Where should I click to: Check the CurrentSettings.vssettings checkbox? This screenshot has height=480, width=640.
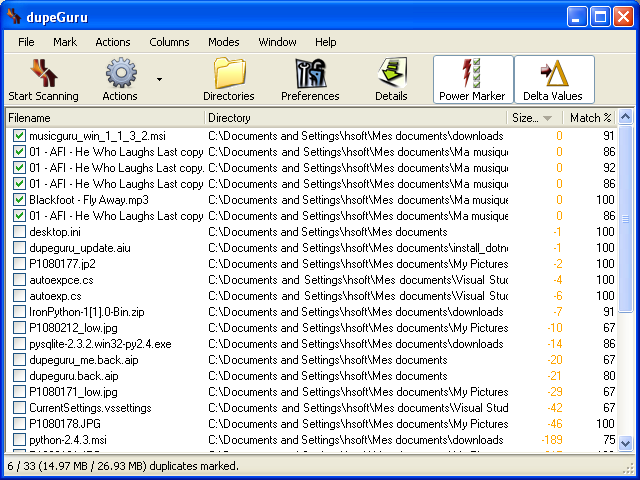coord(19,408)
